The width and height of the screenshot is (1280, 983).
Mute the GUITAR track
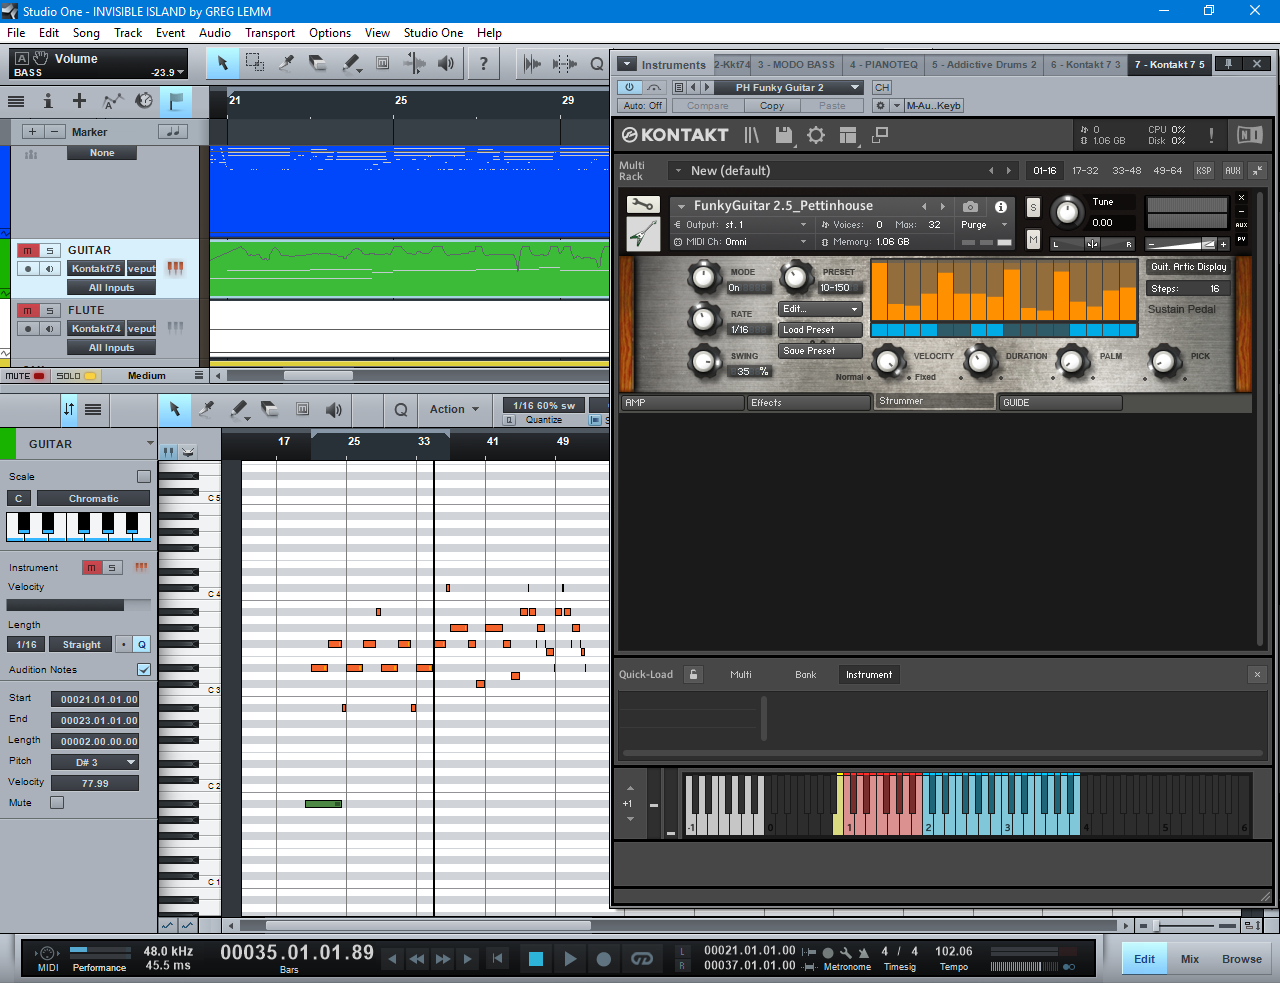(27, 250)
